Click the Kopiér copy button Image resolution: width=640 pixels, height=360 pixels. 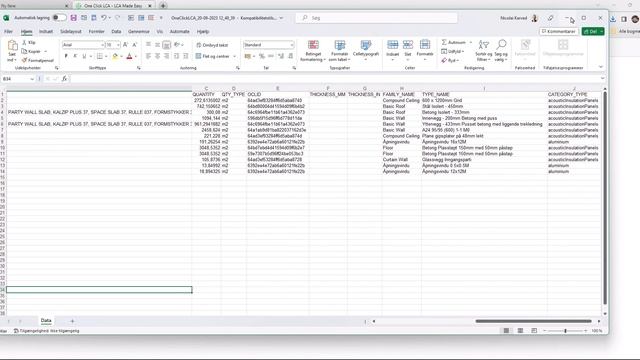pyautogui.click(x=33, y=51)
